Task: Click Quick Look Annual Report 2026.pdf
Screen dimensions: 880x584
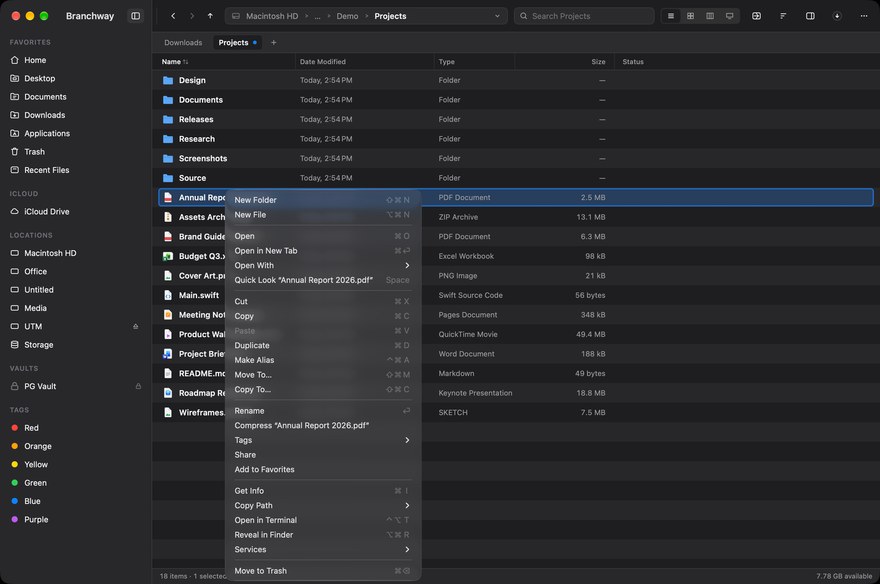Action: point(323,280)
